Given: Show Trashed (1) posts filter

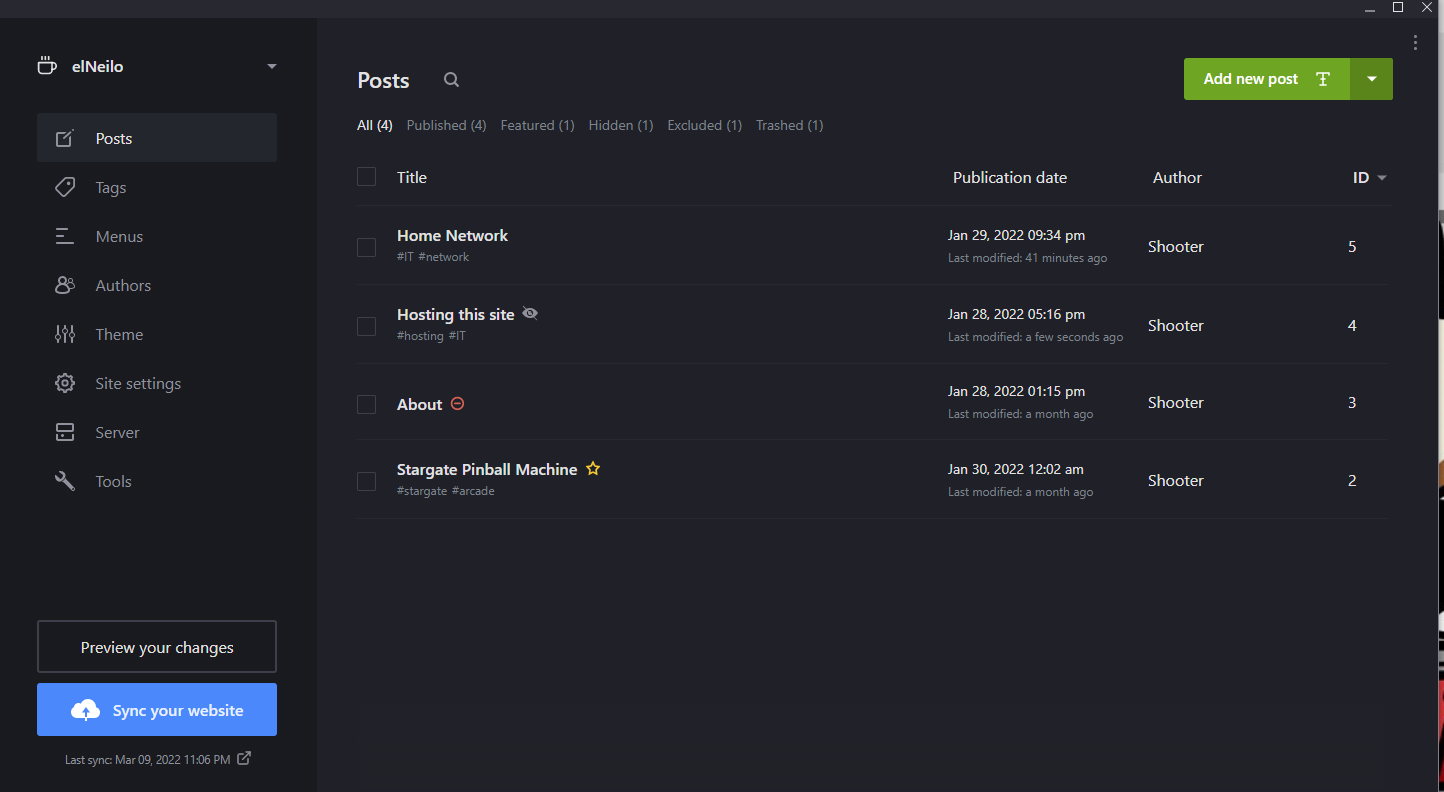Looking at the screenshot, I should point(789,125).
